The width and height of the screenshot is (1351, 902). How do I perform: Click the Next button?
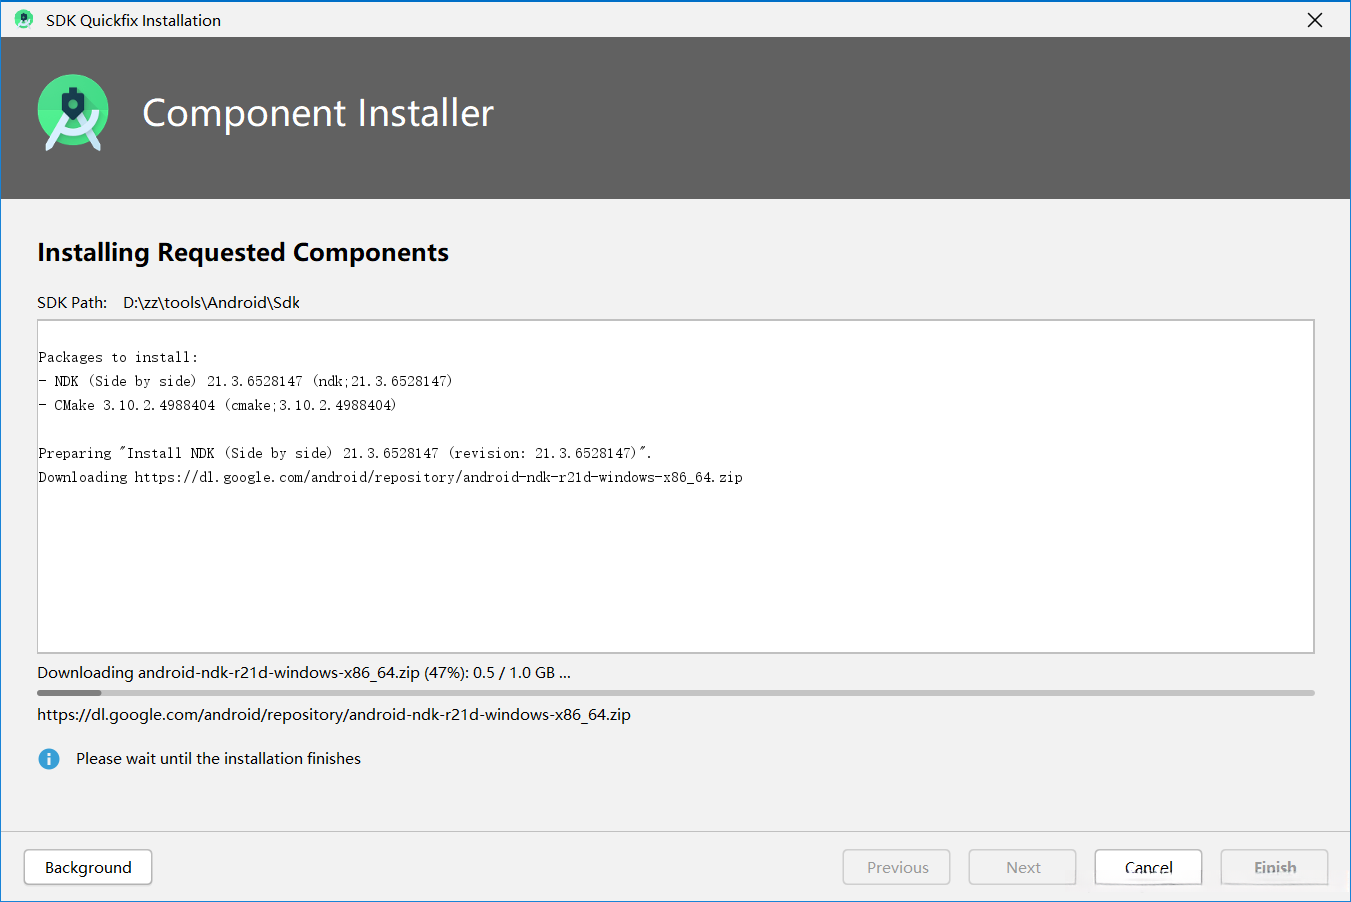tap(1023, 867)
